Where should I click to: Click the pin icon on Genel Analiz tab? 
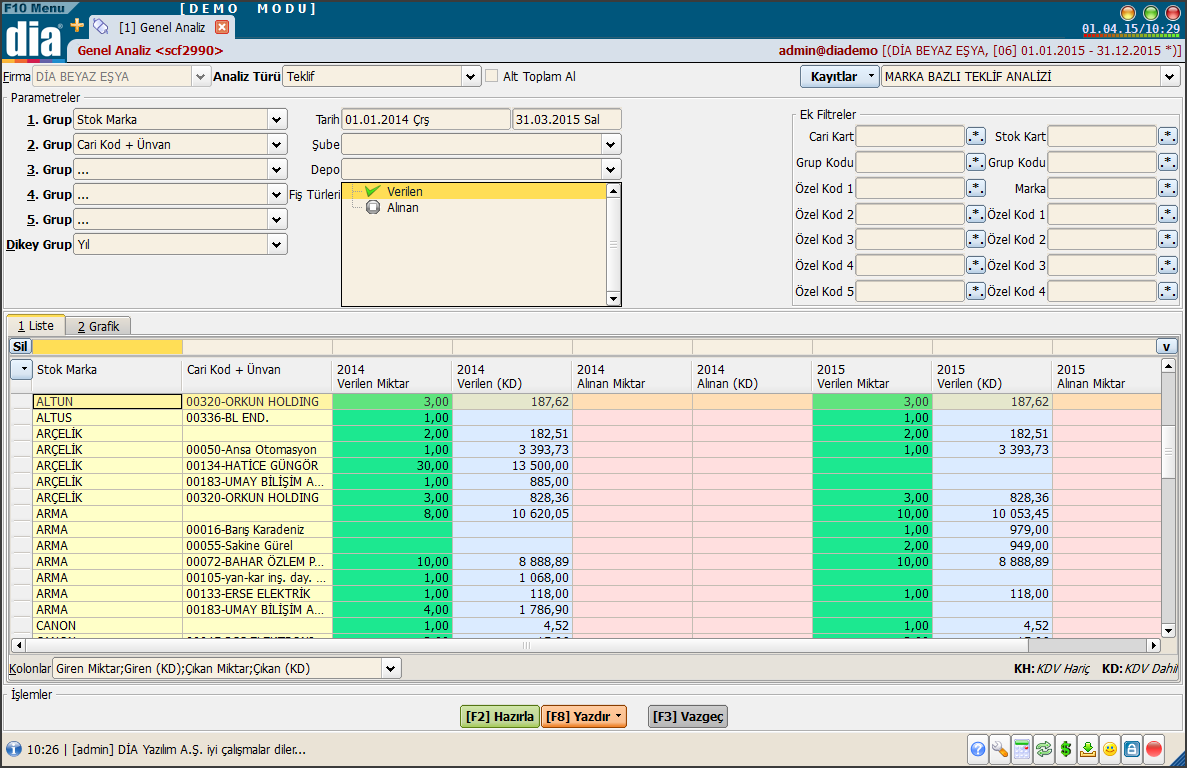point(100,26)
